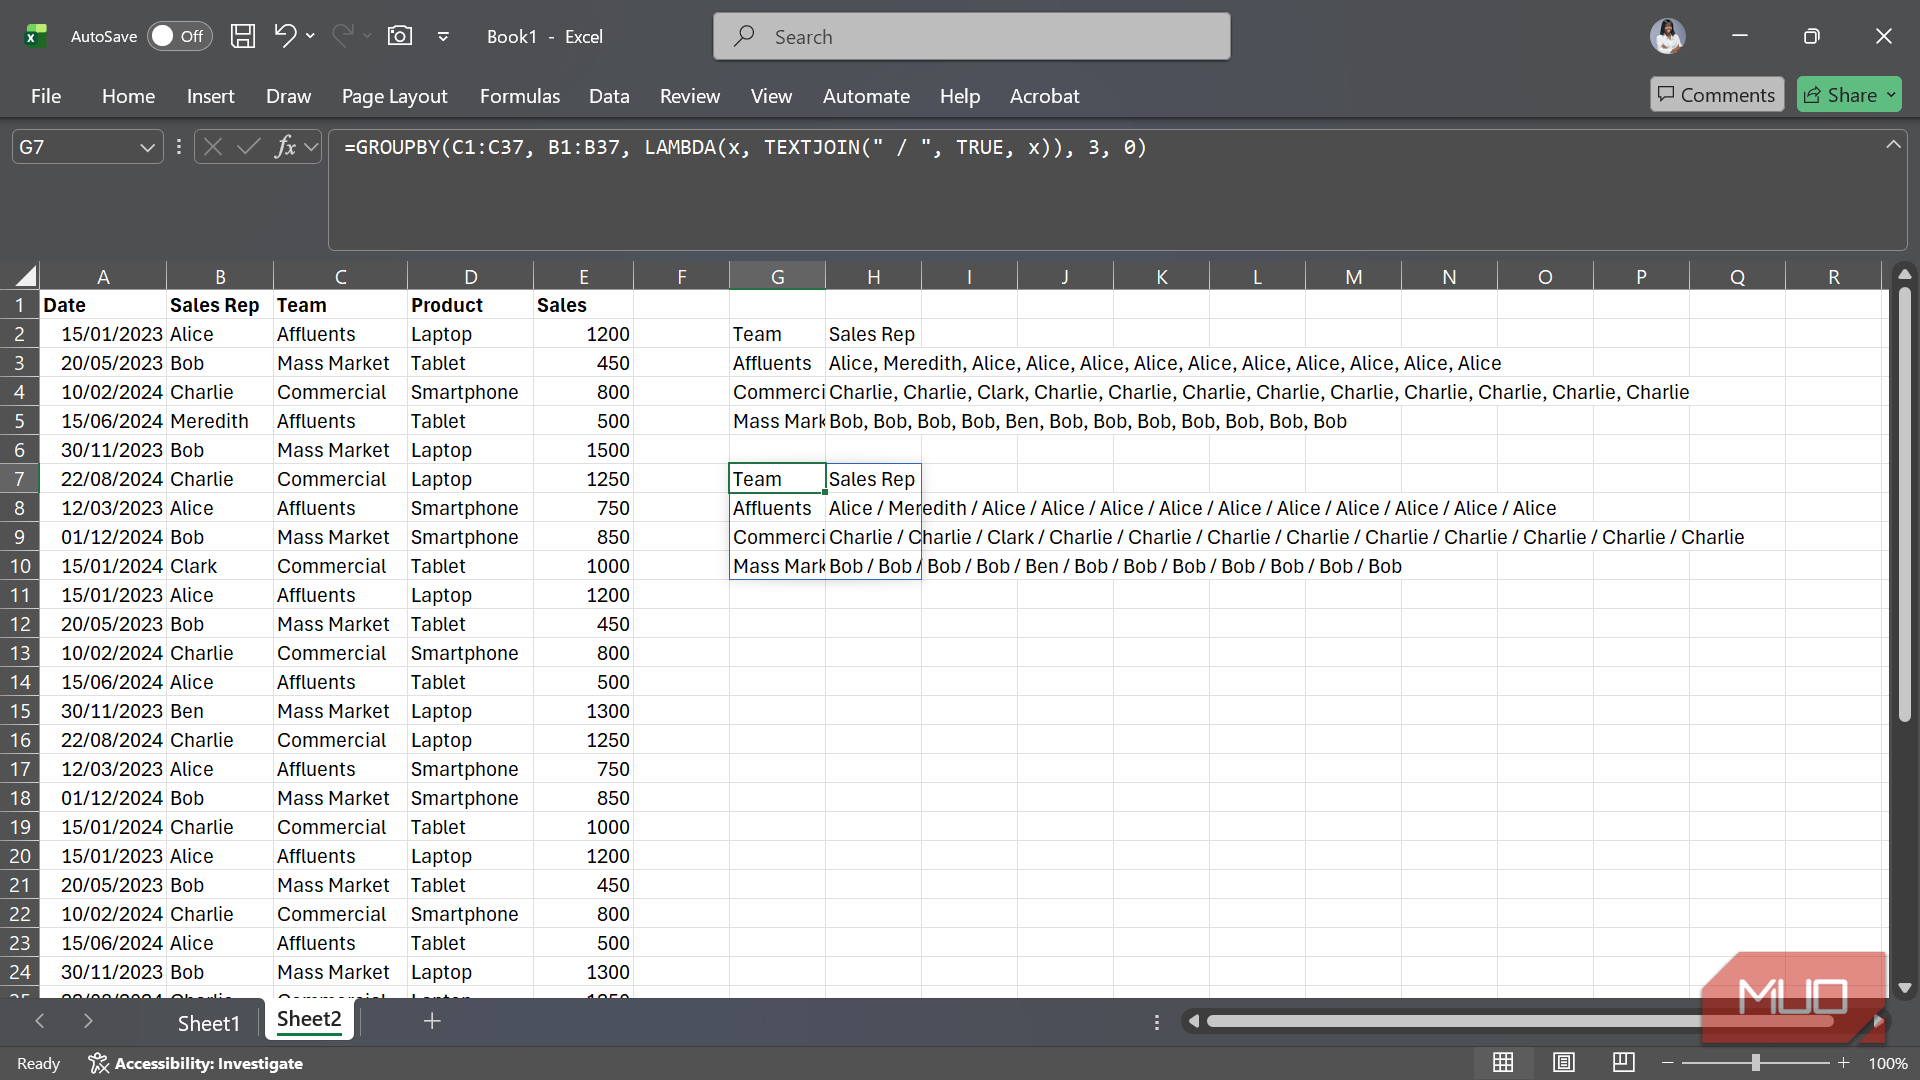Click the Undo arrow icon
1920x1080 pixels.
tap(285, 36)
